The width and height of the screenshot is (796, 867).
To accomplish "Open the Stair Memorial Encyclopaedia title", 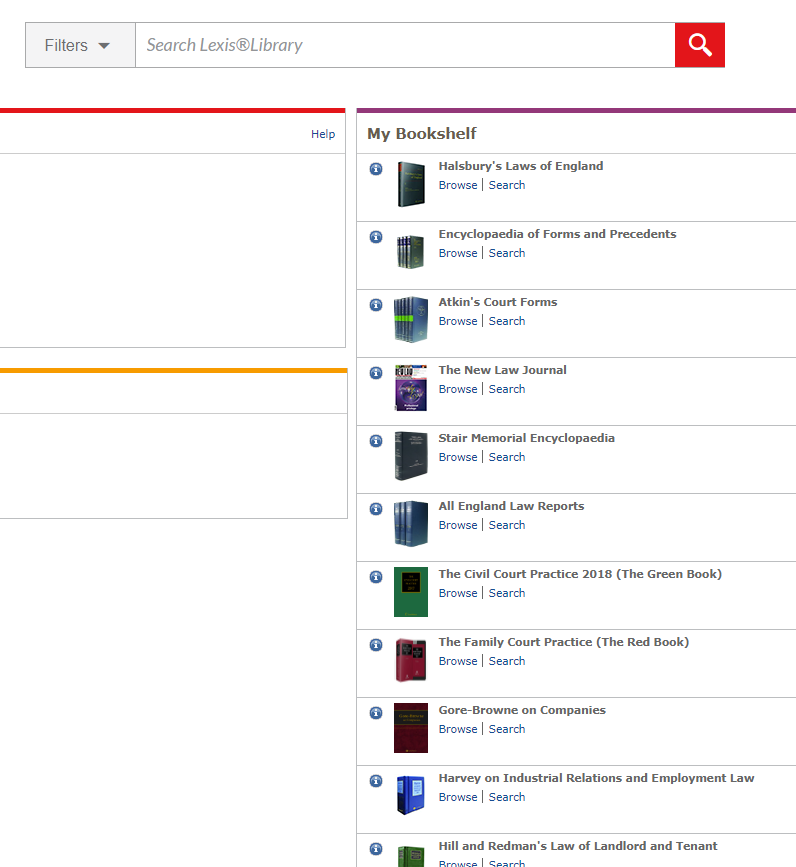I will pos(526,438).
